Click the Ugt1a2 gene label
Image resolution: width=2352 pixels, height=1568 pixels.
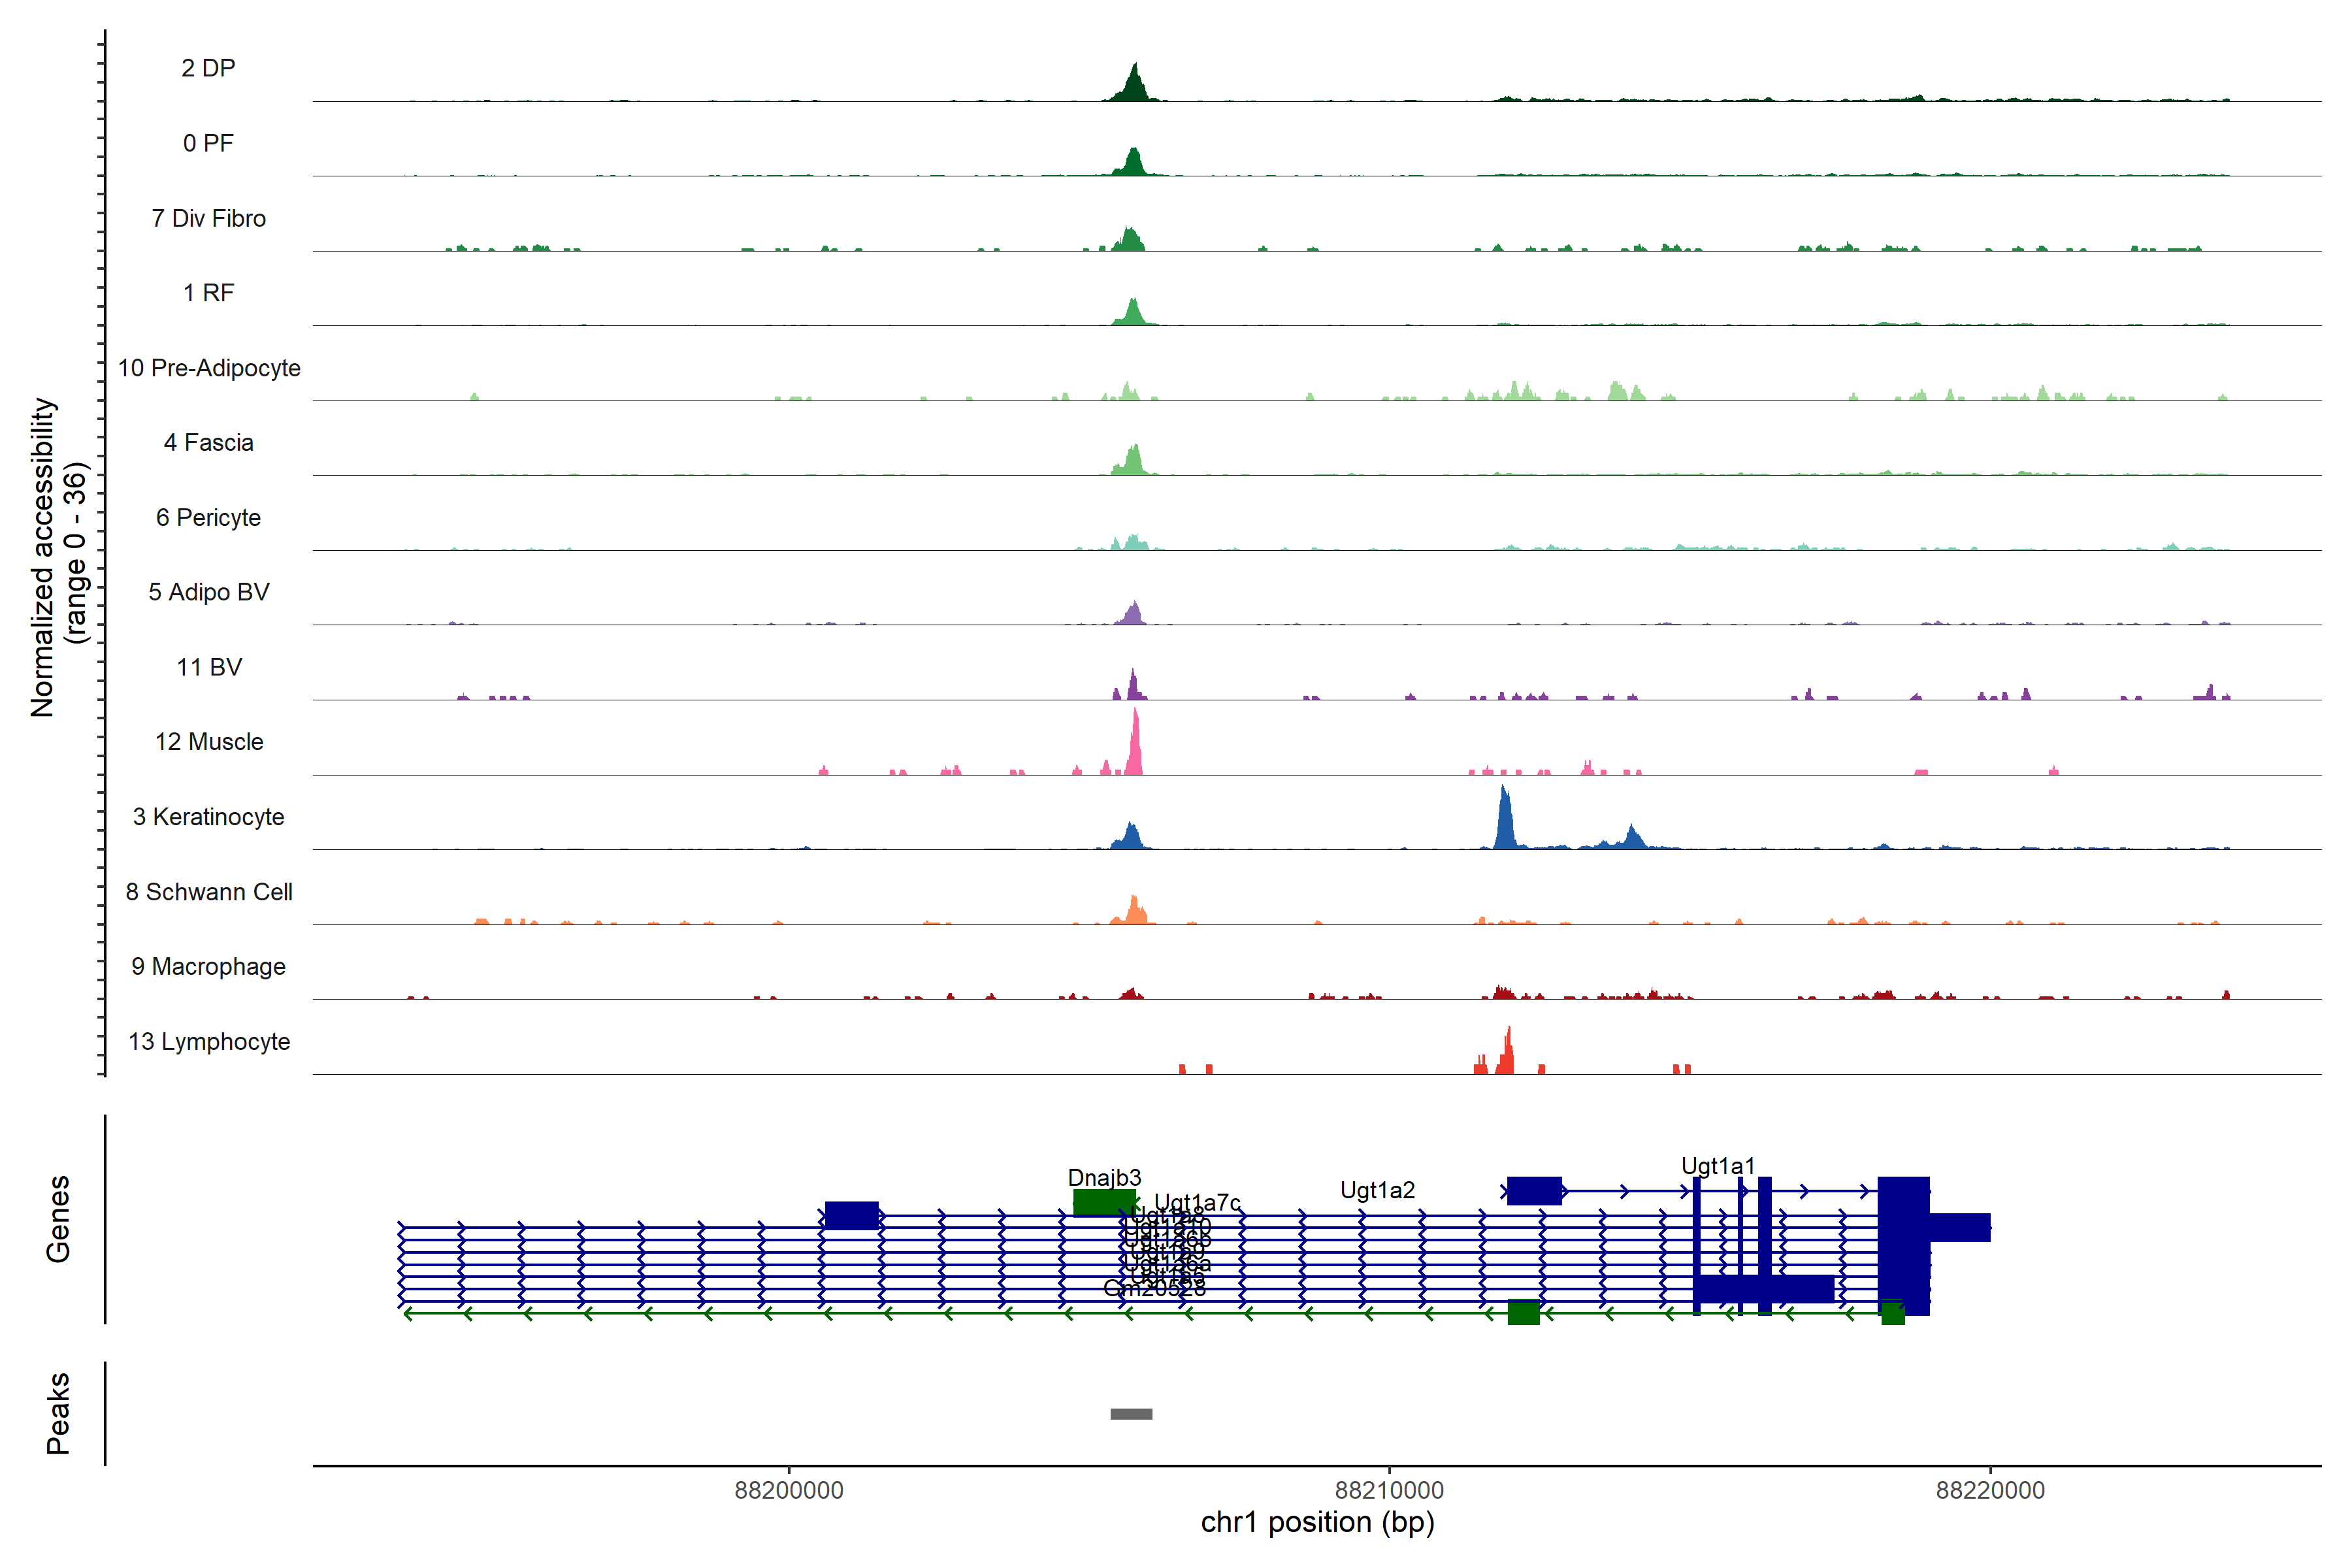coord(1377,1190)
